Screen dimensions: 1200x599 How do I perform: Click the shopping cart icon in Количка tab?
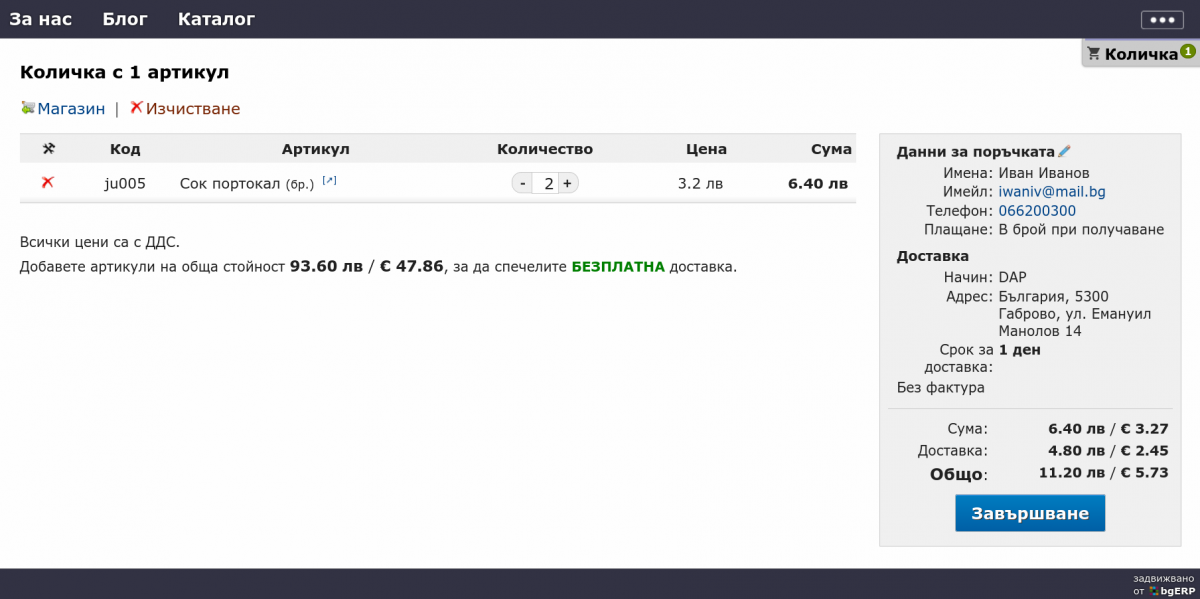click(1094, 54)
